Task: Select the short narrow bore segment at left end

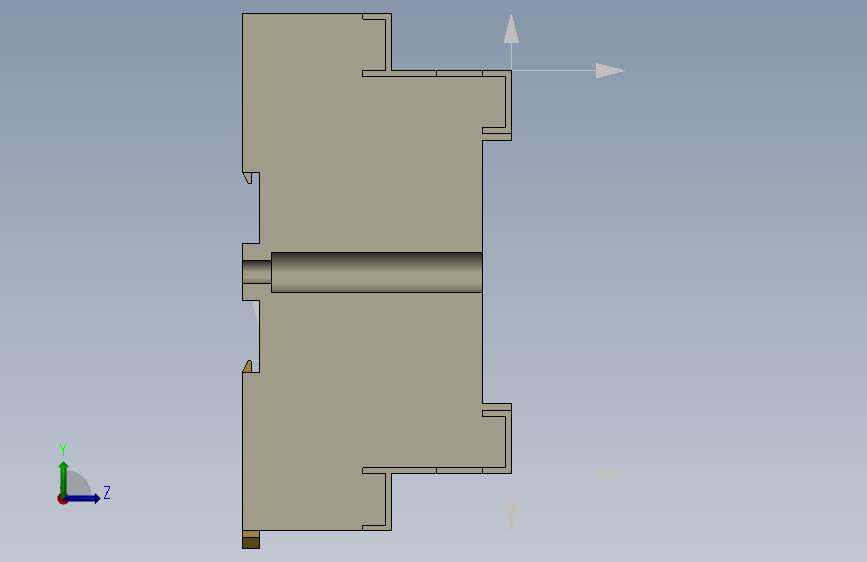Action: click(257, 272)
